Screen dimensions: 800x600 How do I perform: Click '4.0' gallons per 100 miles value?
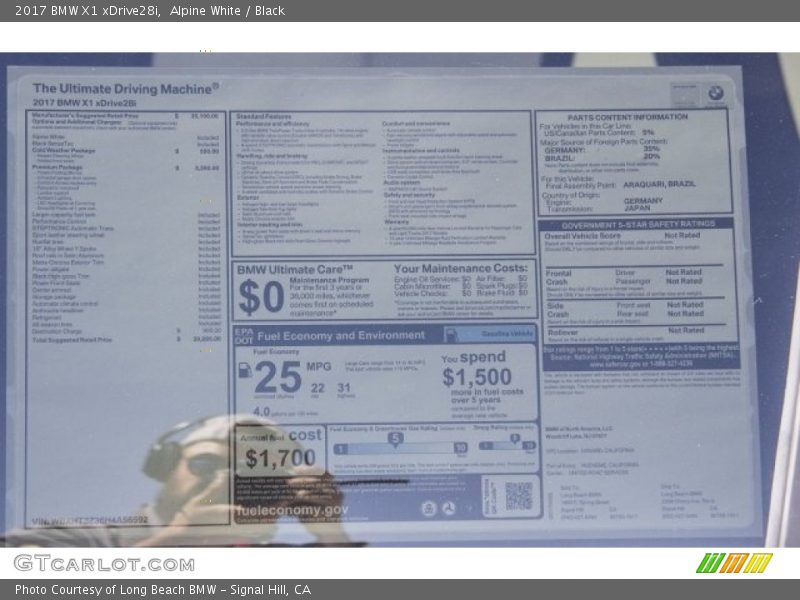click(x=262, y=411)
